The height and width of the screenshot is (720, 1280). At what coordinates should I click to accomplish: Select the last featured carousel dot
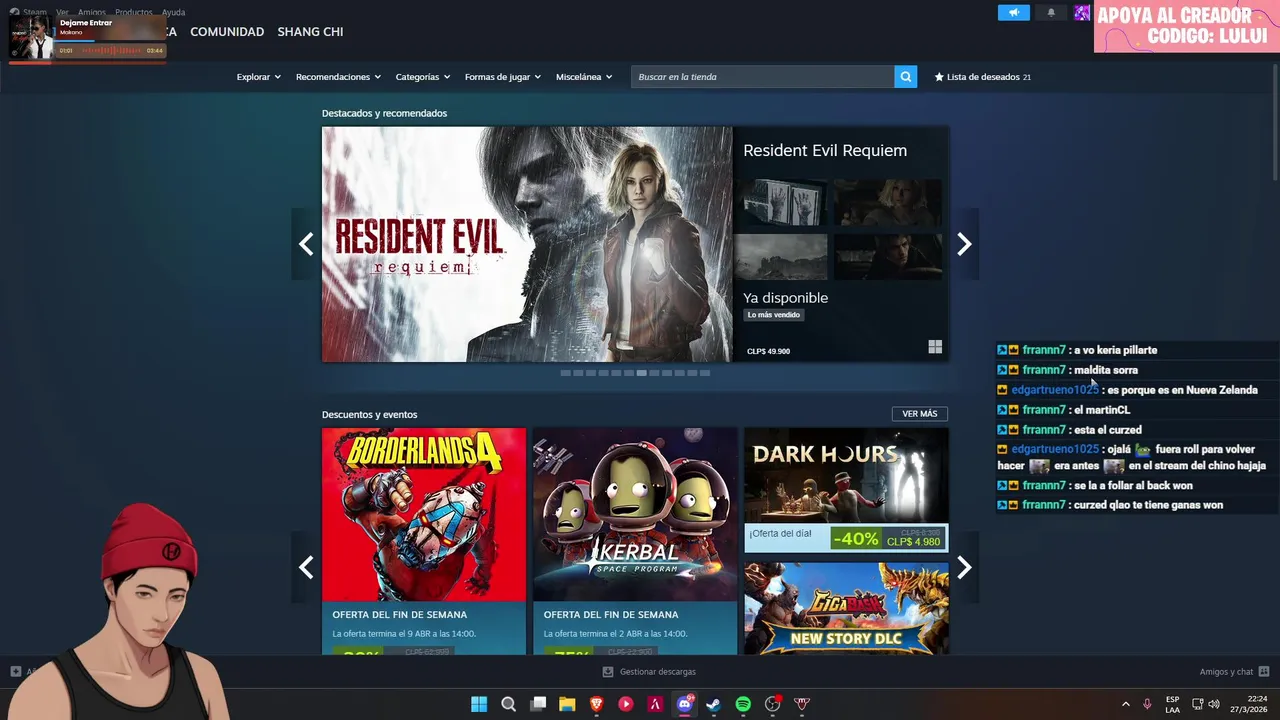[705, 373]
